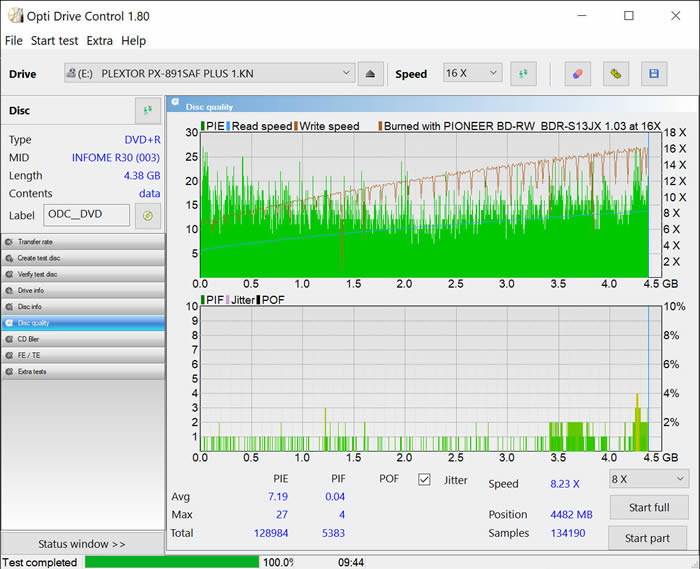Open the 8 X test speed dropdown
The height and width of the screenshot is (569, 700).
coord(648,479)
